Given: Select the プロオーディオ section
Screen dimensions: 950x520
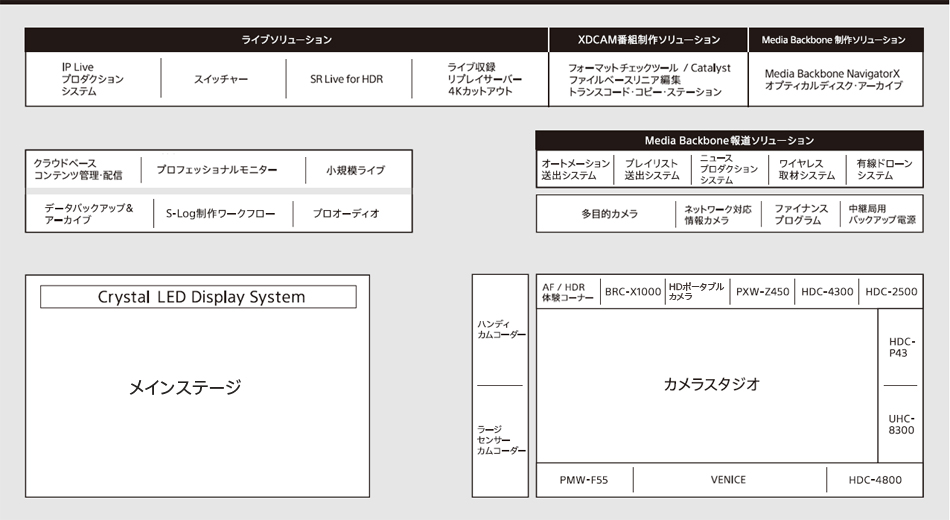Looking at the screenshot, I should click(346, 214).
